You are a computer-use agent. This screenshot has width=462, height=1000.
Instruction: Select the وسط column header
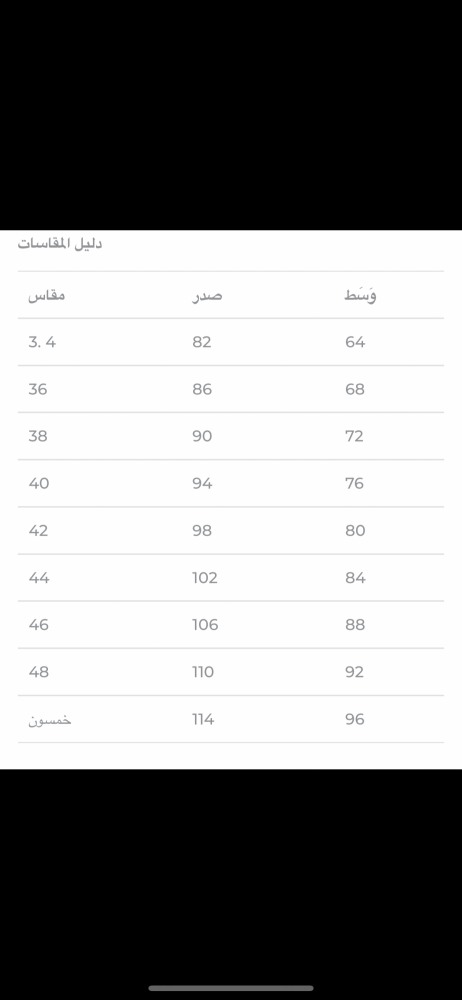click(x=361, y=295)
